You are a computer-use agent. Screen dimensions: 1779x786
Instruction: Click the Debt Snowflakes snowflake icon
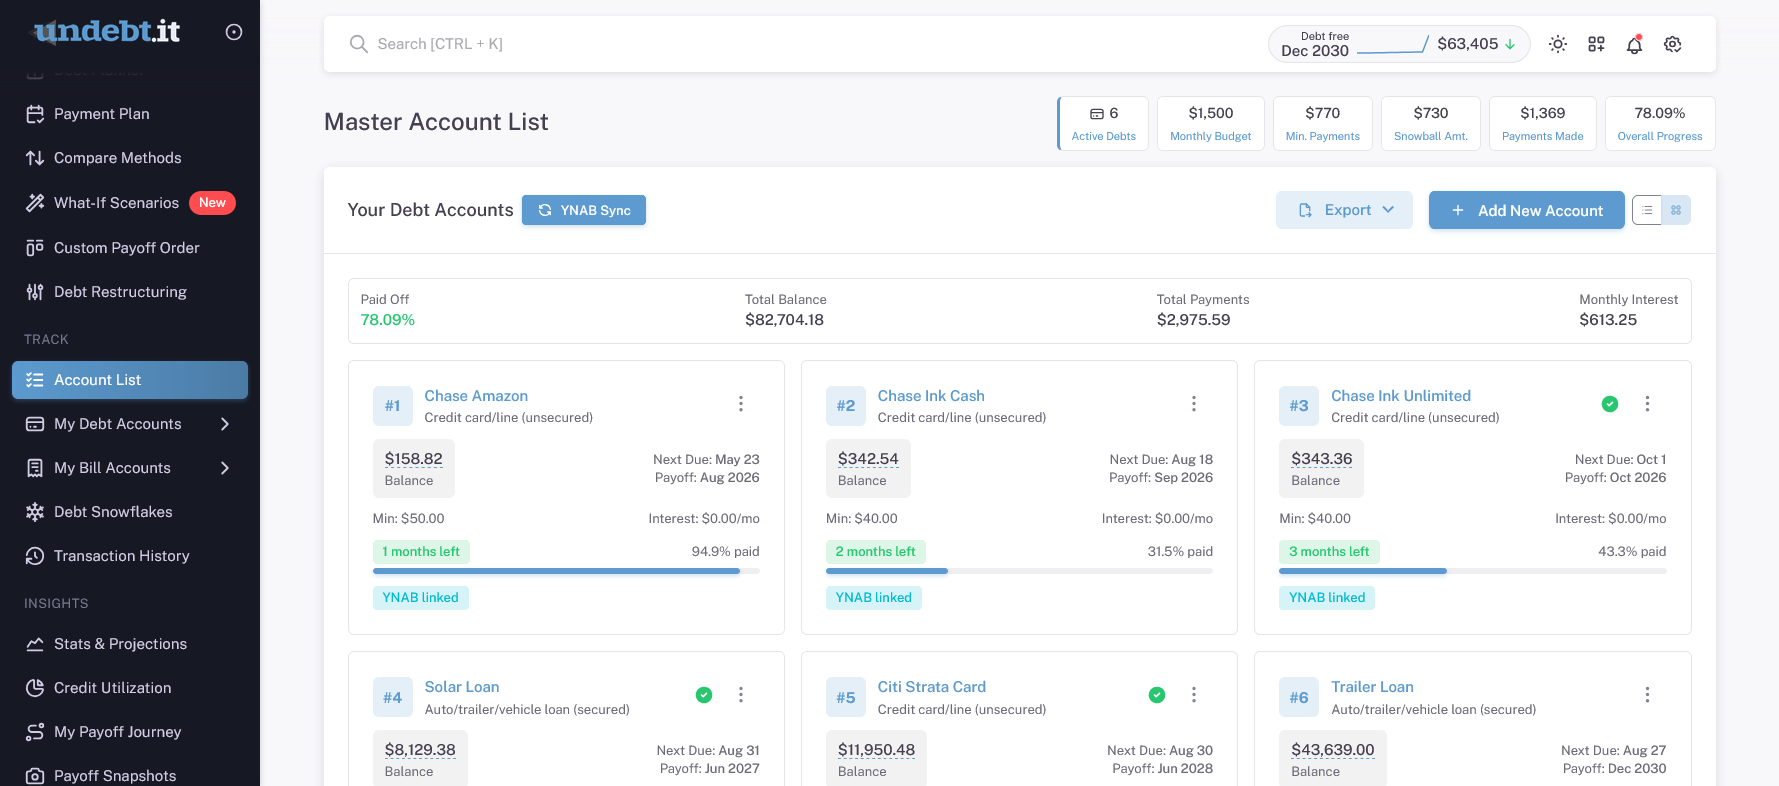pyautogui.click(x=35, y=512)
